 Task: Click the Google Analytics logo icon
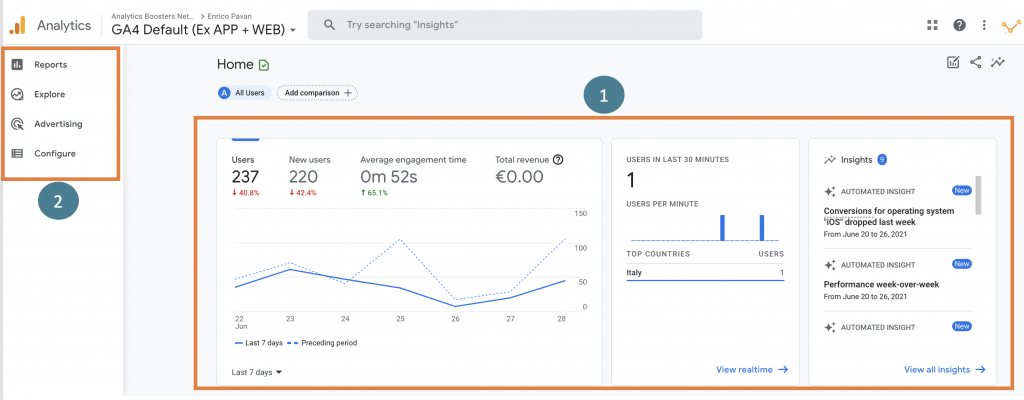[18, 25]
